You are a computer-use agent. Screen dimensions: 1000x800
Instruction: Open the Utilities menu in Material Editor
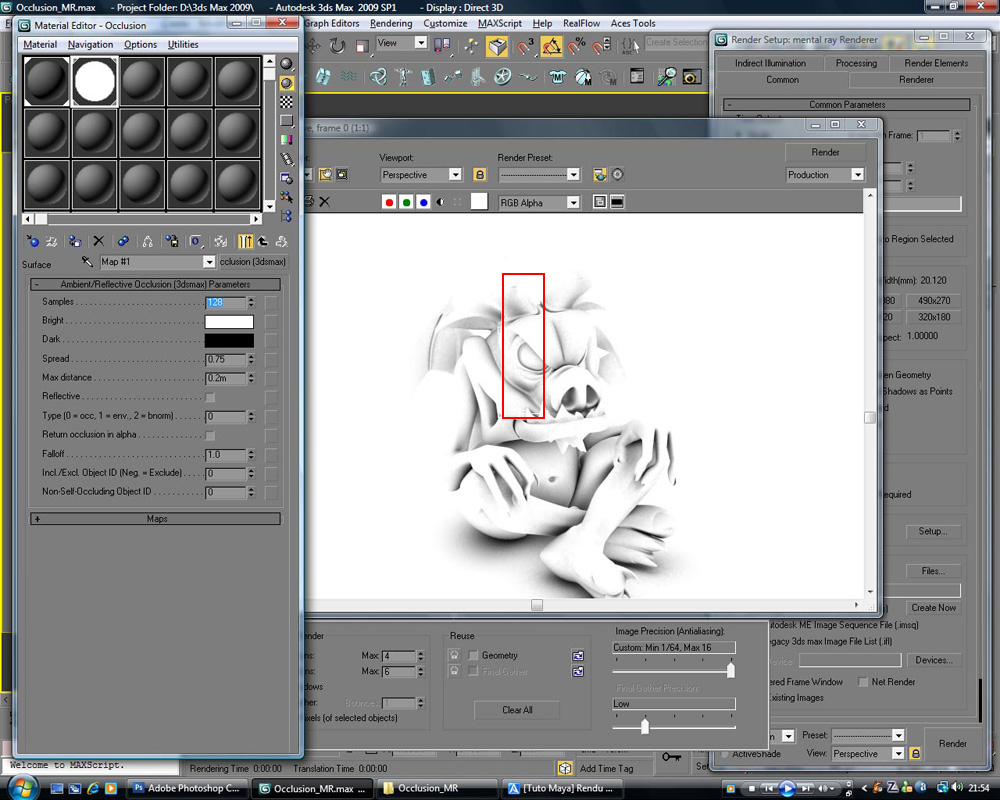coord(183,45)
